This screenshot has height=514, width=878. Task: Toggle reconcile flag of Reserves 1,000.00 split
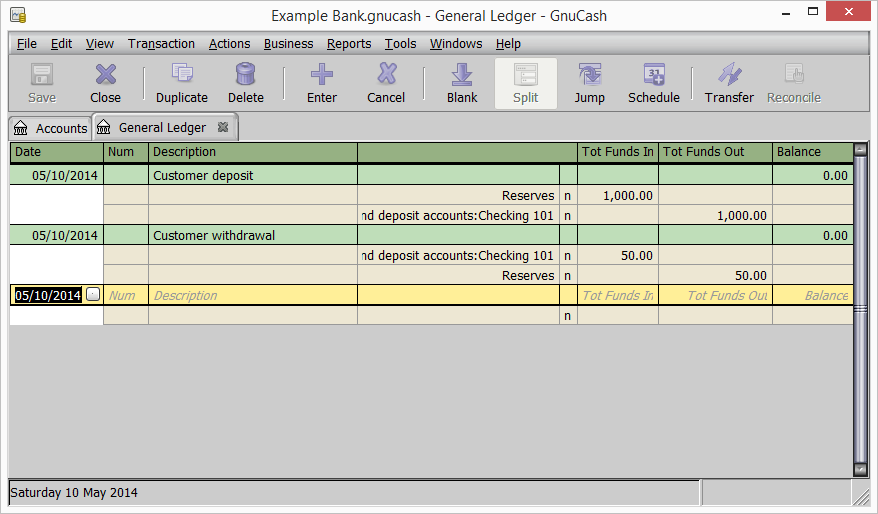(568, 196)
